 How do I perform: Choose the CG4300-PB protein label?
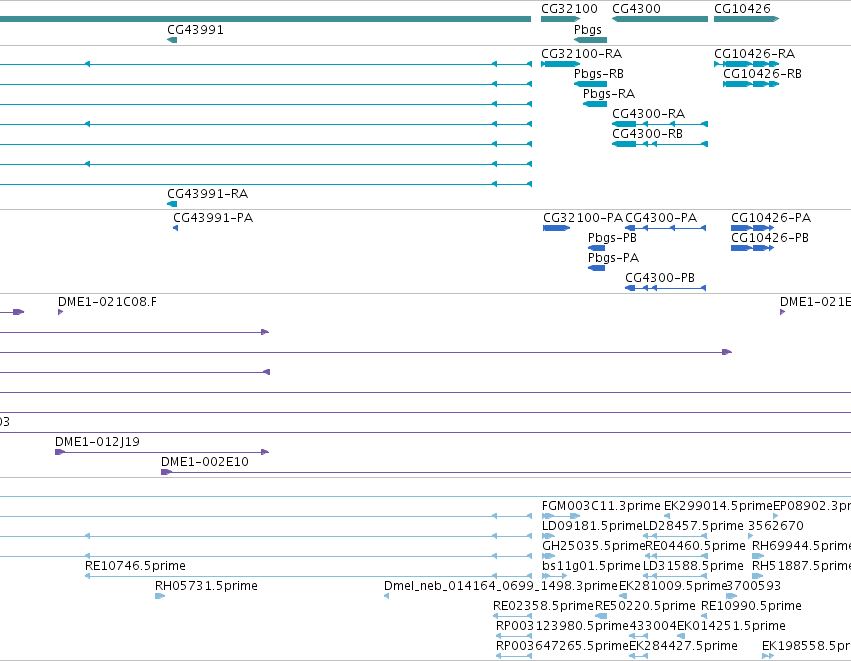click(x=660, y=278)
